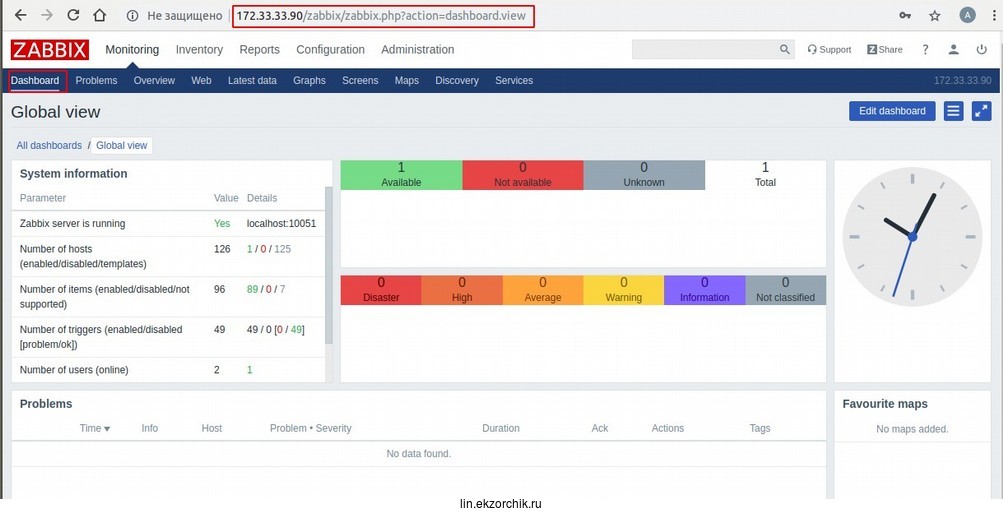
Task: Go to All dashboards link
Action: click(49, 146)
